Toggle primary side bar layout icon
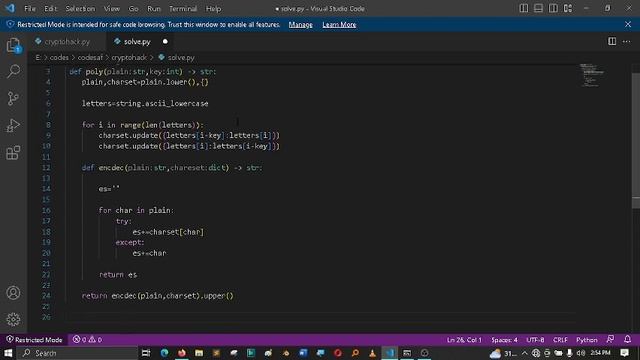640x360 pixels. coord(524,8)
